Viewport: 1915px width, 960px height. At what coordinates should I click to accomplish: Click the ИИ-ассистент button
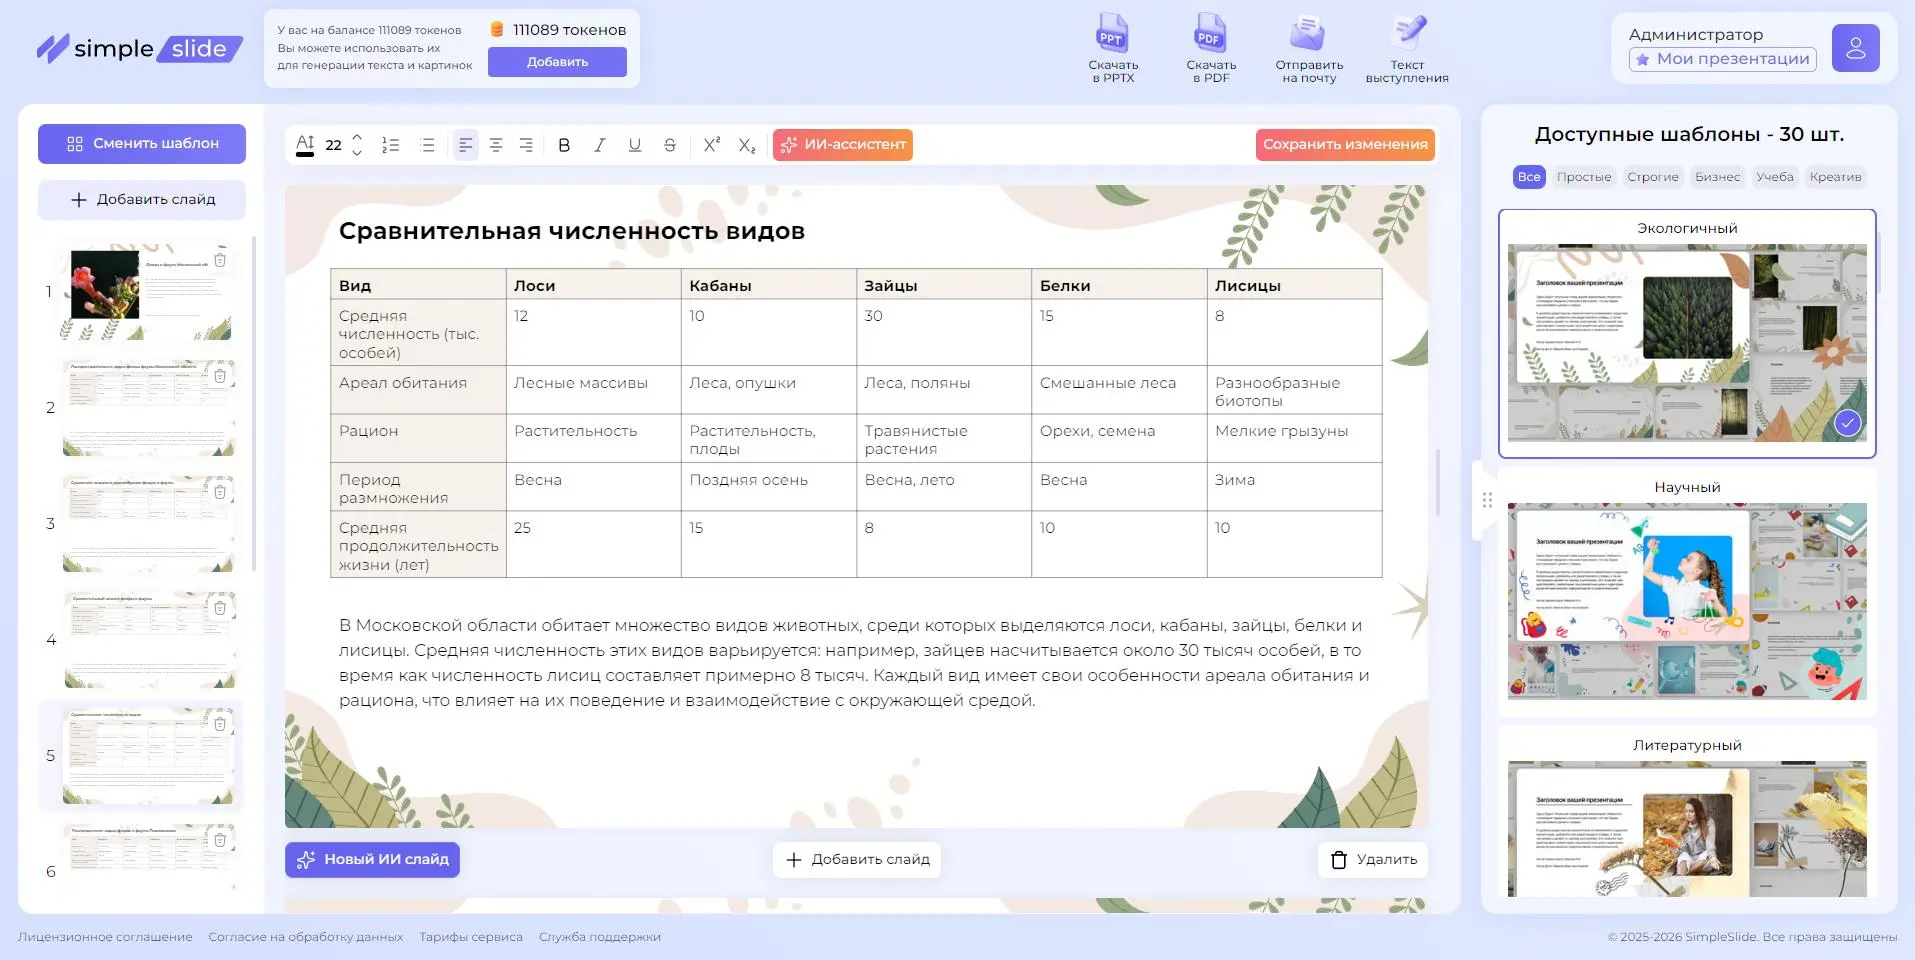point(842,145)
